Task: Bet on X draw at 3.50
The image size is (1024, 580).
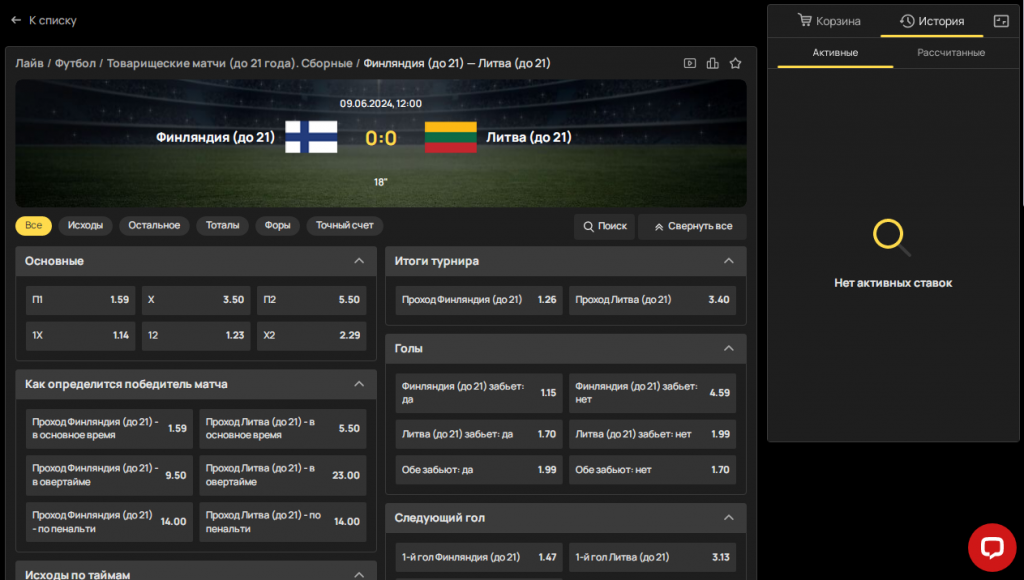Action: click(196, 300)
